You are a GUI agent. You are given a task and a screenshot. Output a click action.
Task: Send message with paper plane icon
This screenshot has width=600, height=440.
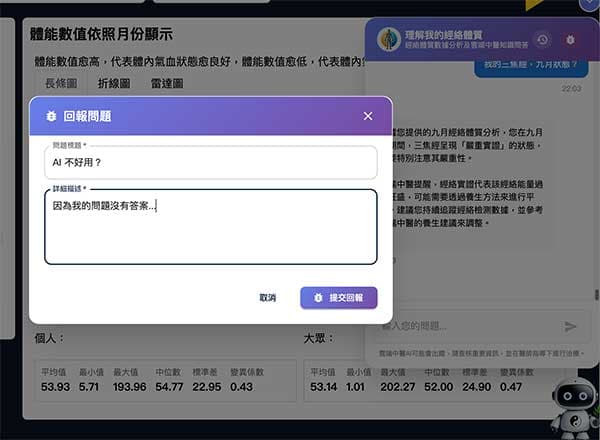click(x=570, y=326)
